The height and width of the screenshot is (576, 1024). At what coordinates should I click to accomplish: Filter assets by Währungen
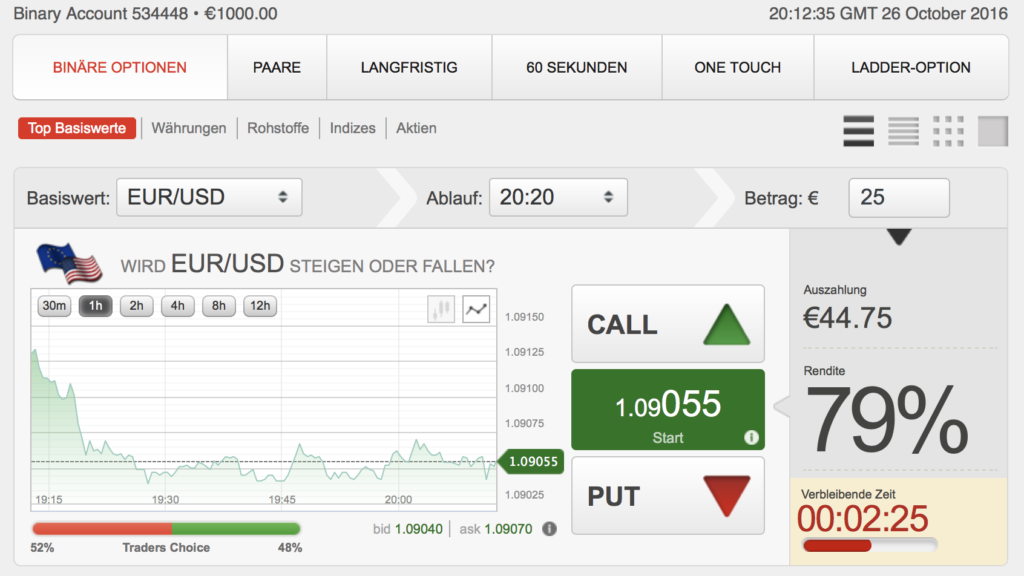(x=189, y=128)
